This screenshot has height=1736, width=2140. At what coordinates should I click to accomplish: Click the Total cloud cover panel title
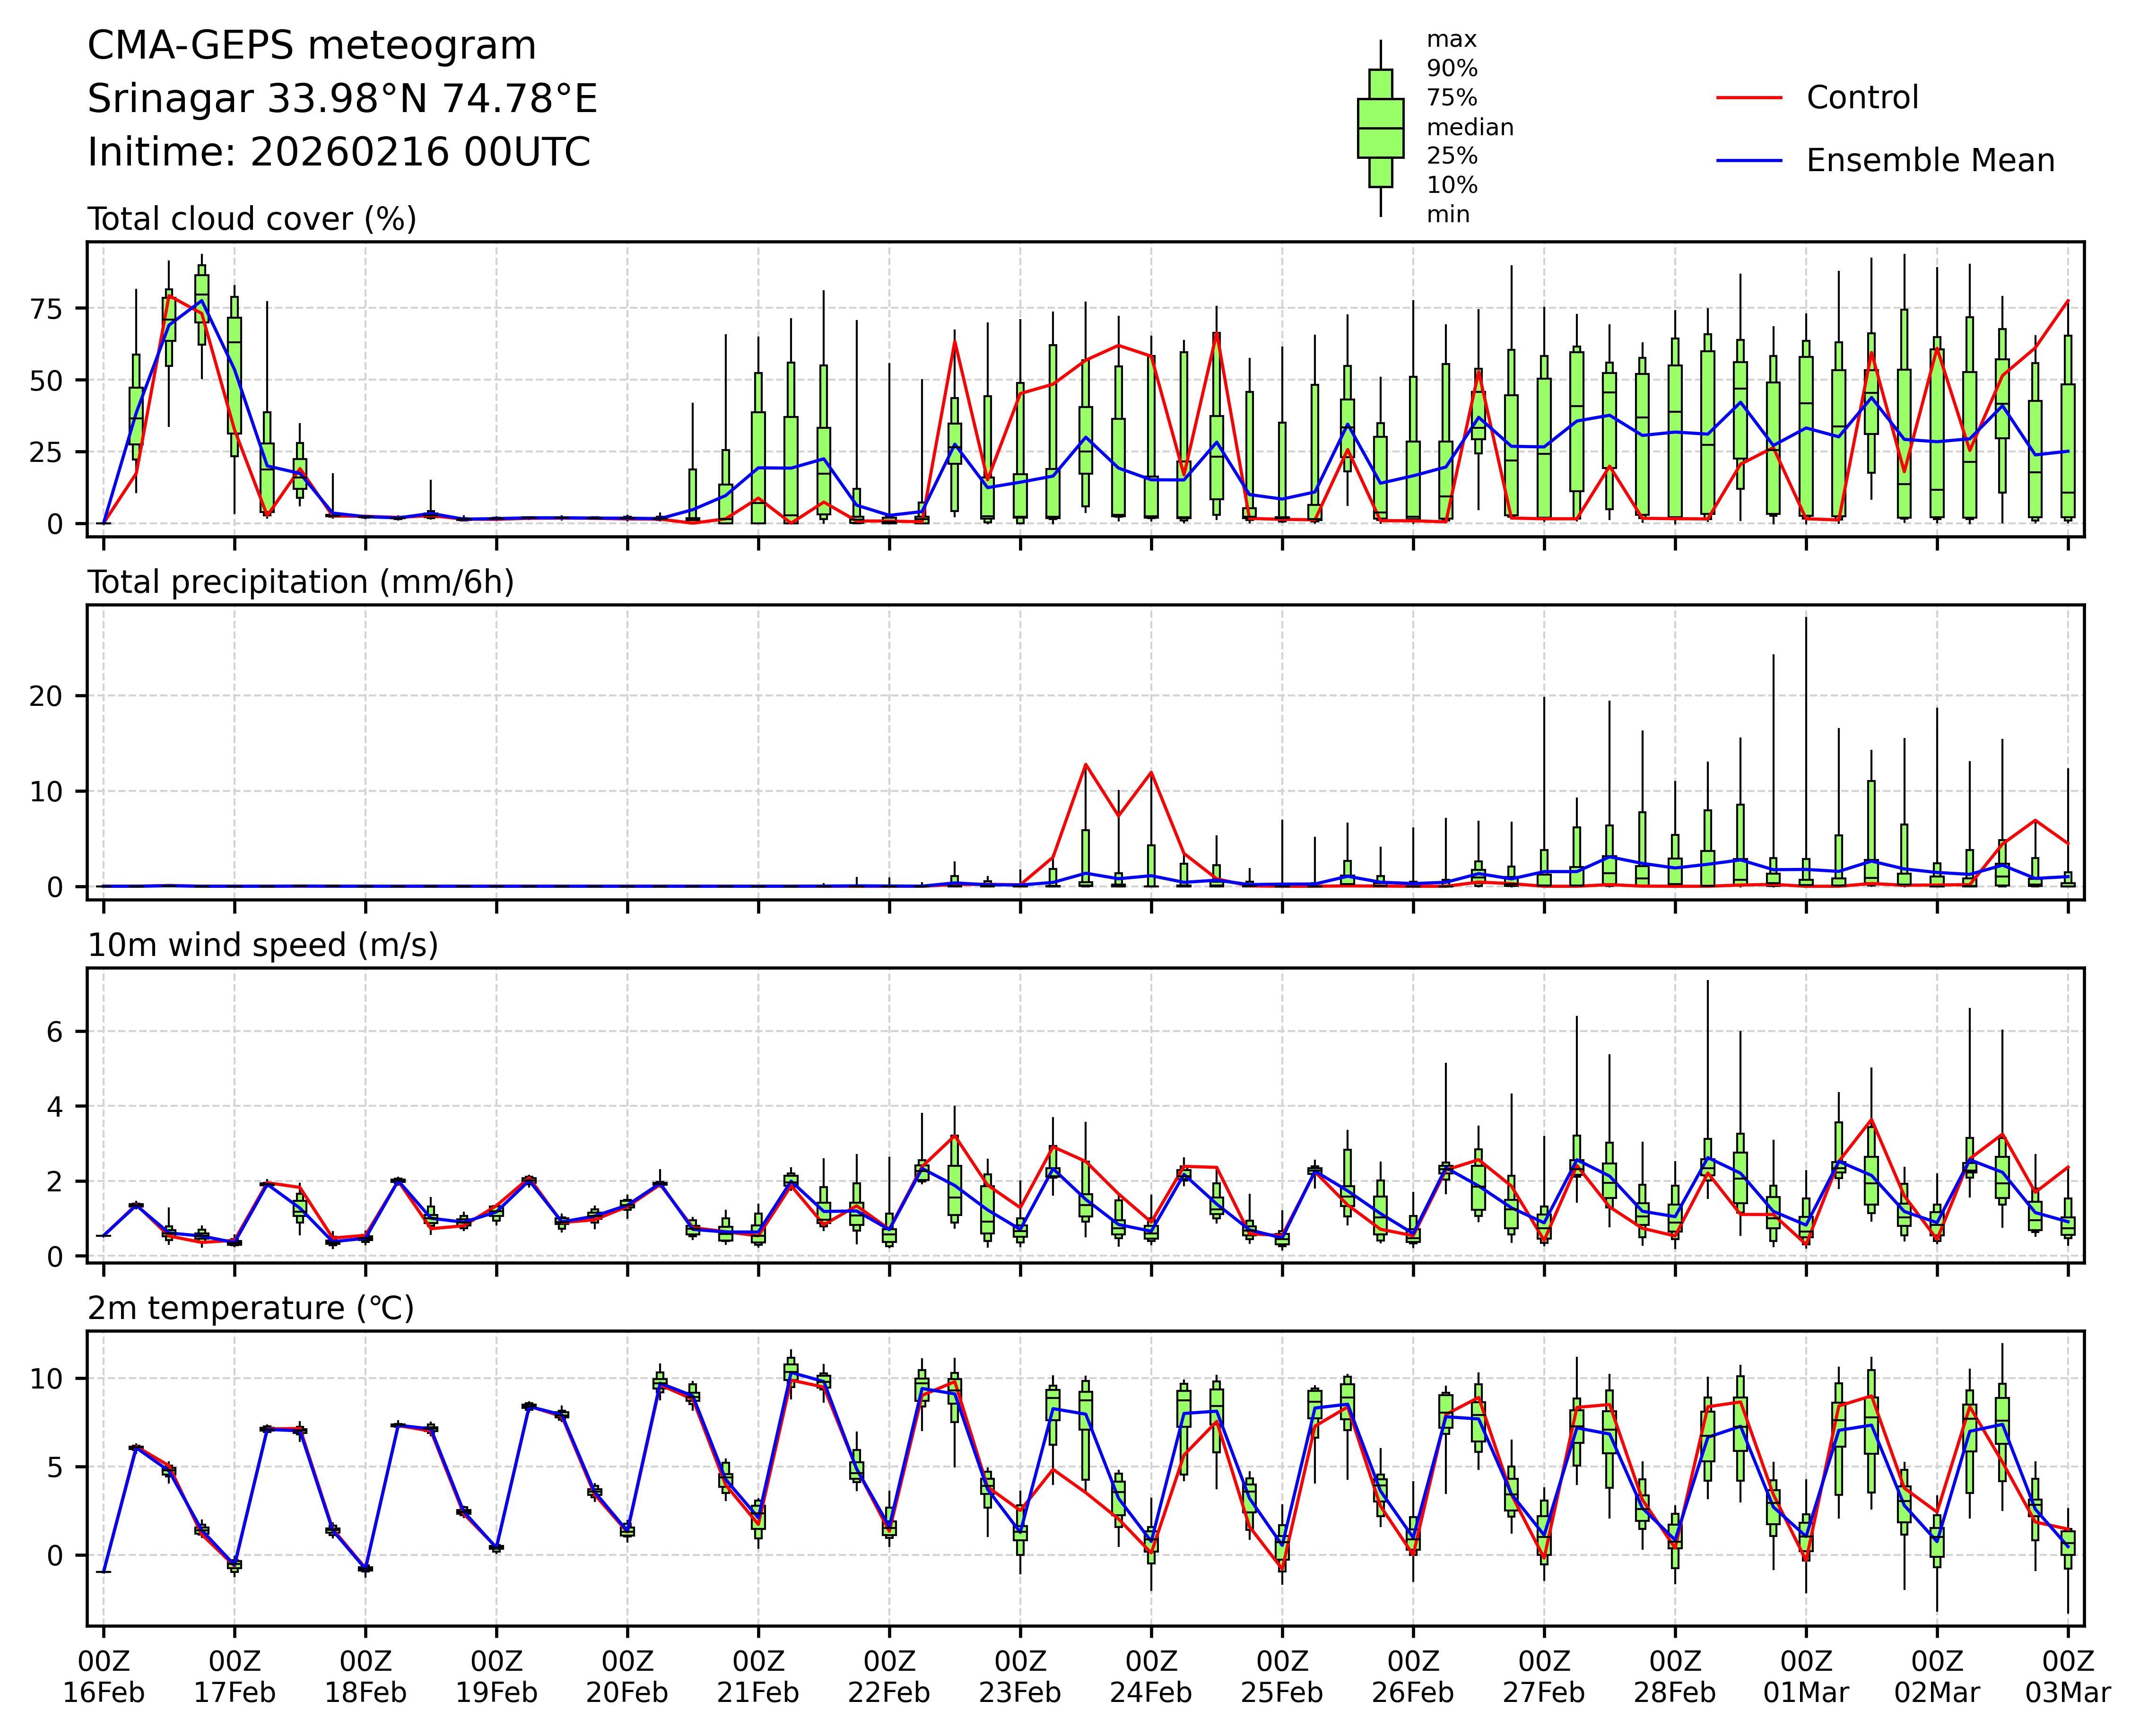(x=252, y=219)
